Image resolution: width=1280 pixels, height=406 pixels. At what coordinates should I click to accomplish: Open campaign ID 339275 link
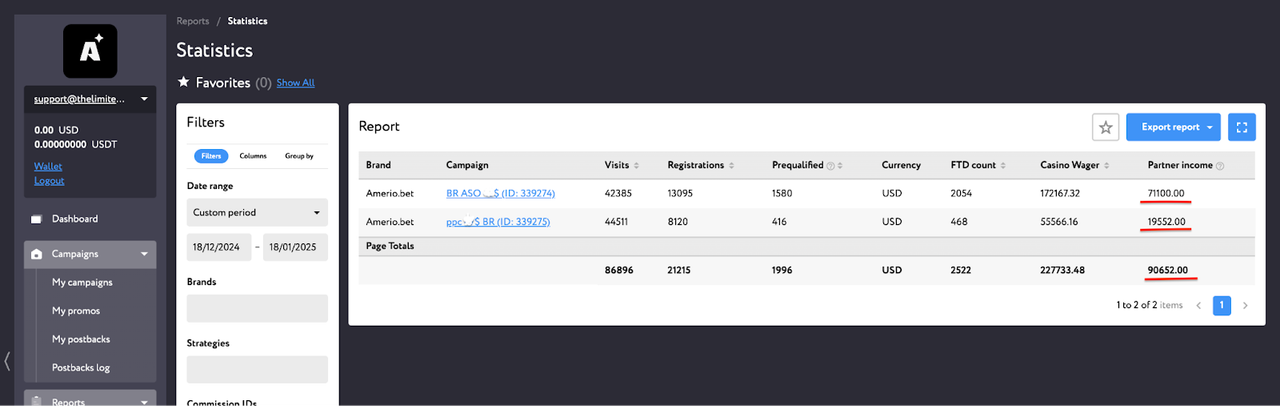pyautogui.click(x=498, y=221)
